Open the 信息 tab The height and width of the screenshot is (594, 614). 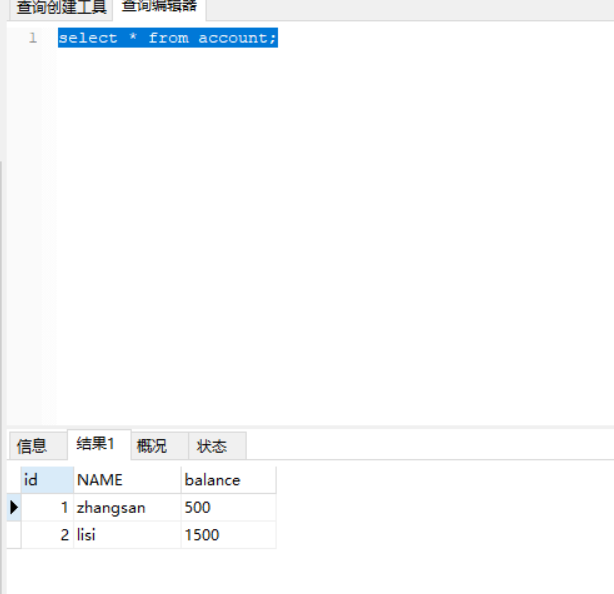pos(32,446)
